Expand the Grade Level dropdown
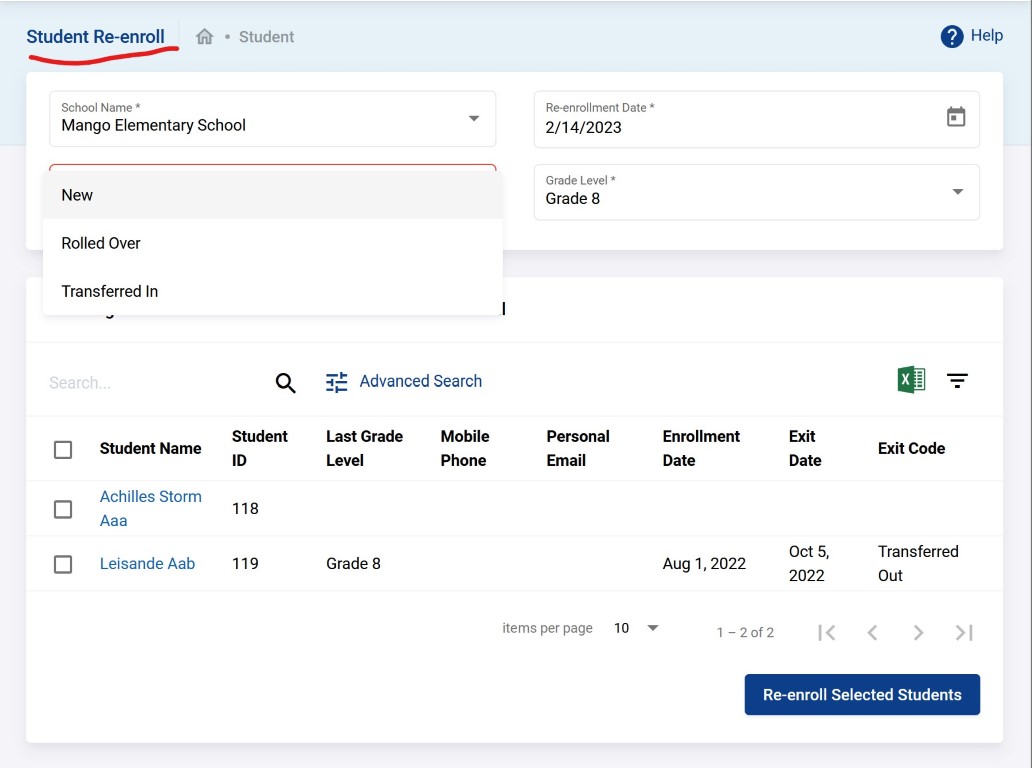 pos(957,192)
